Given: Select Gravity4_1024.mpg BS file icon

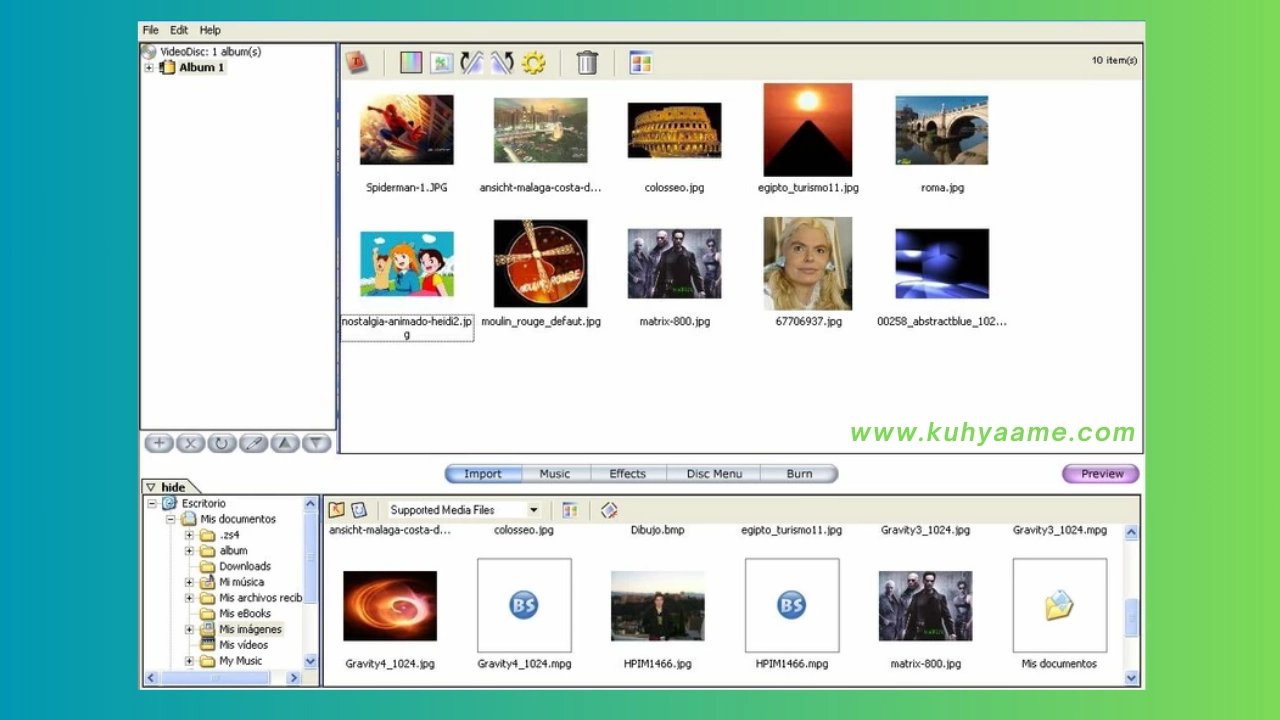Looking at the screenshot, I should (524, 605).
